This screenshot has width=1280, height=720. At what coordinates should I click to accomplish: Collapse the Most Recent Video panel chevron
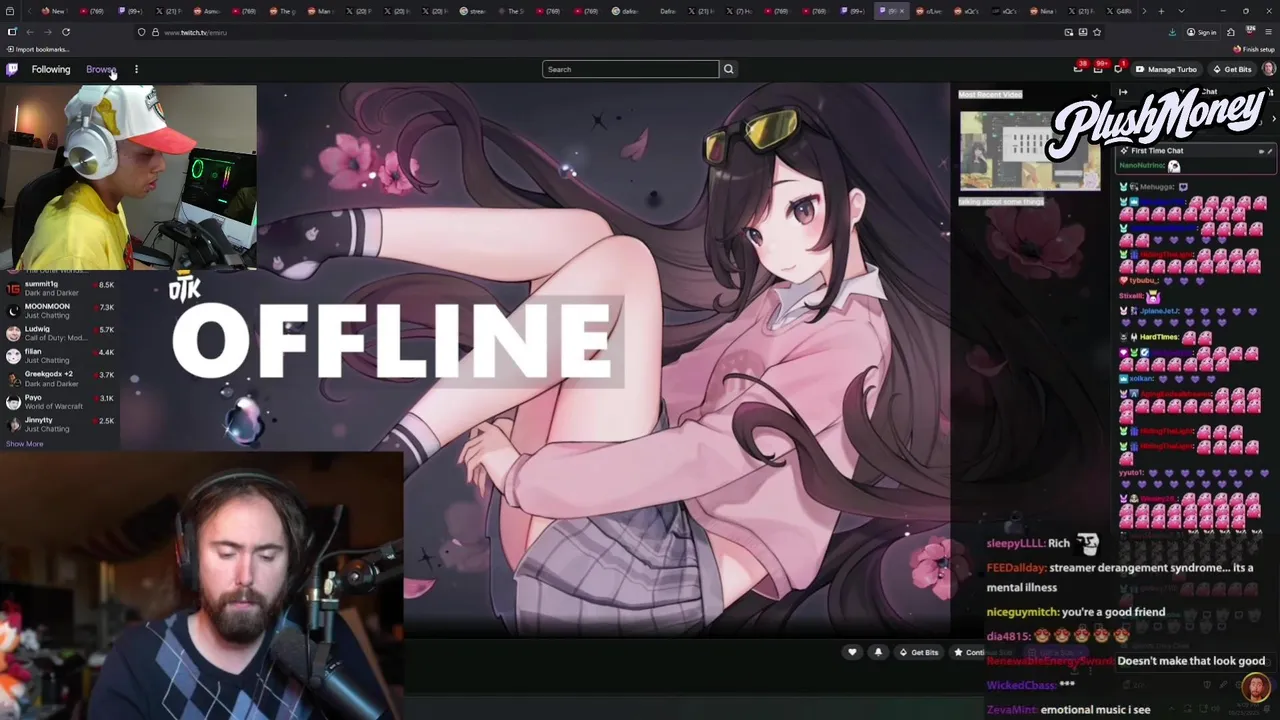pyautogui.click(x=1094, y=95)
